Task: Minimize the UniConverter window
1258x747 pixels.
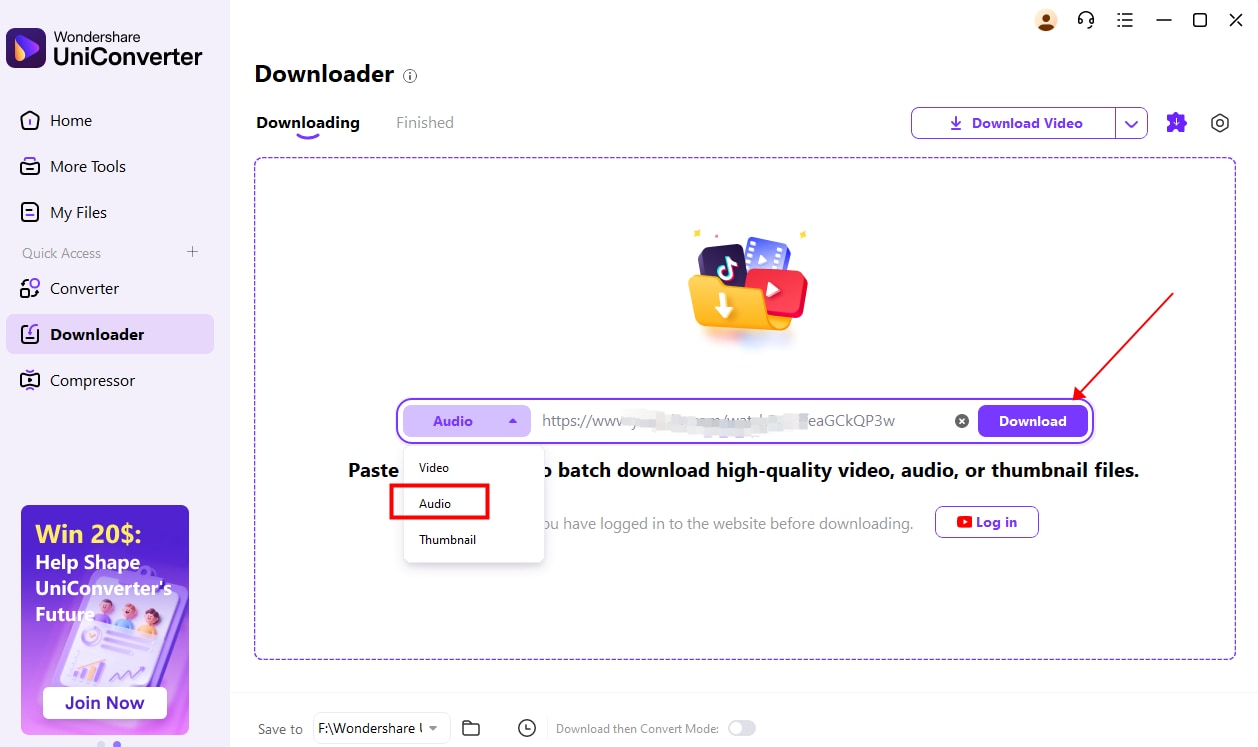Action: point(1163,20)
